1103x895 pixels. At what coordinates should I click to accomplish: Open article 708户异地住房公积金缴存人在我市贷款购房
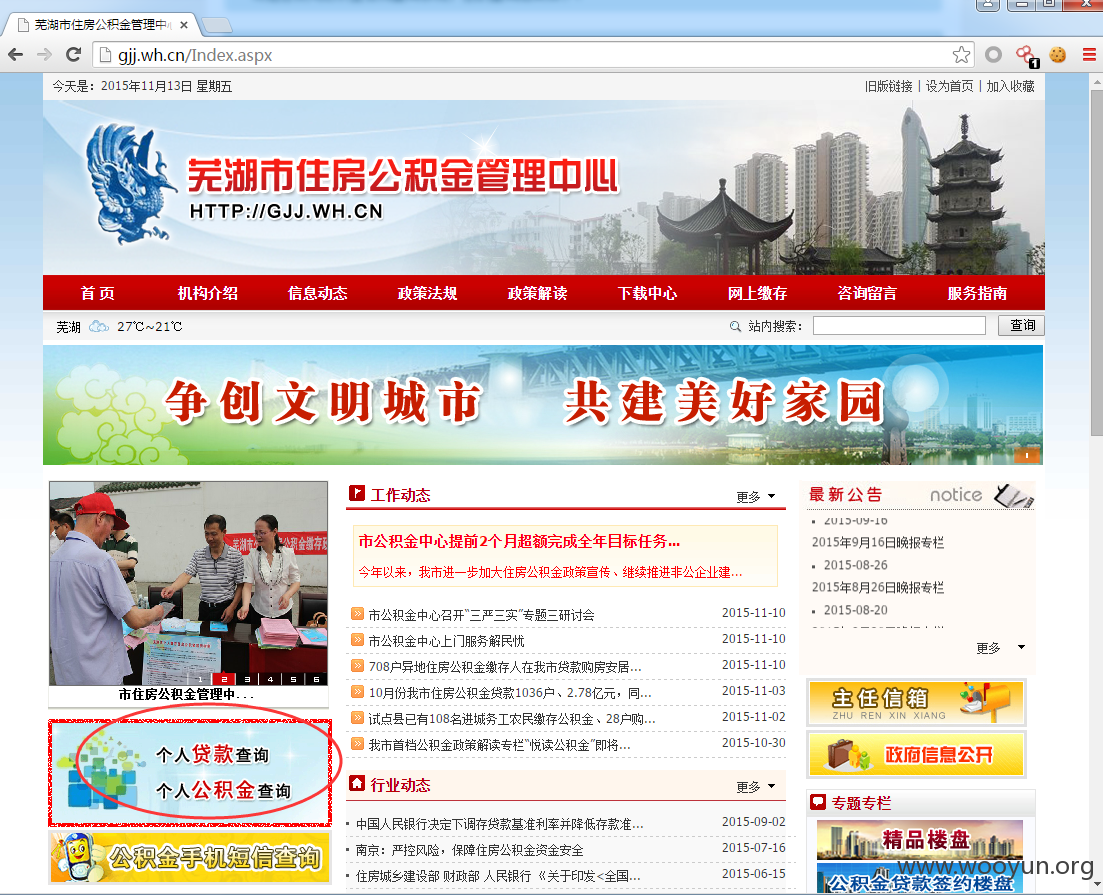tap(504, 667)
